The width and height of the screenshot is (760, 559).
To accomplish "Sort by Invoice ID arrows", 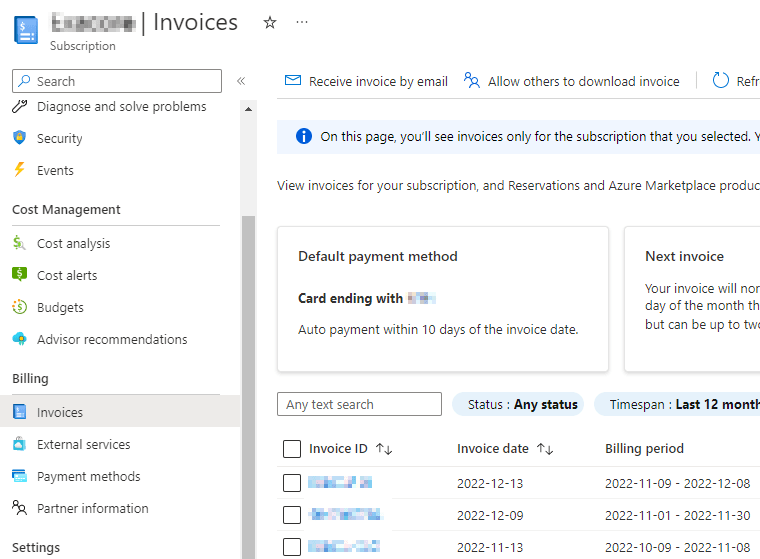I will click(384, 449).
